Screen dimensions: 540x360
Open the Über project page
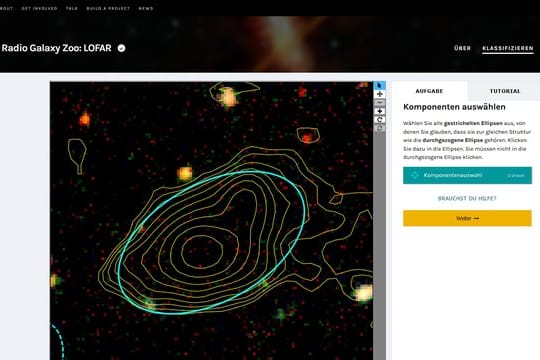tap(462, 48)
